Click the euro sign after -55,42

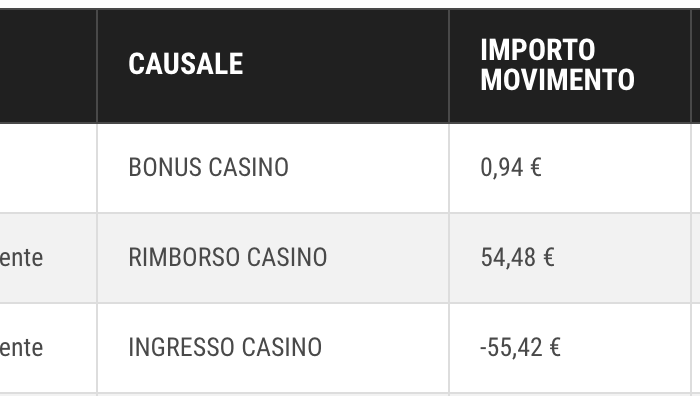(554, 348)
